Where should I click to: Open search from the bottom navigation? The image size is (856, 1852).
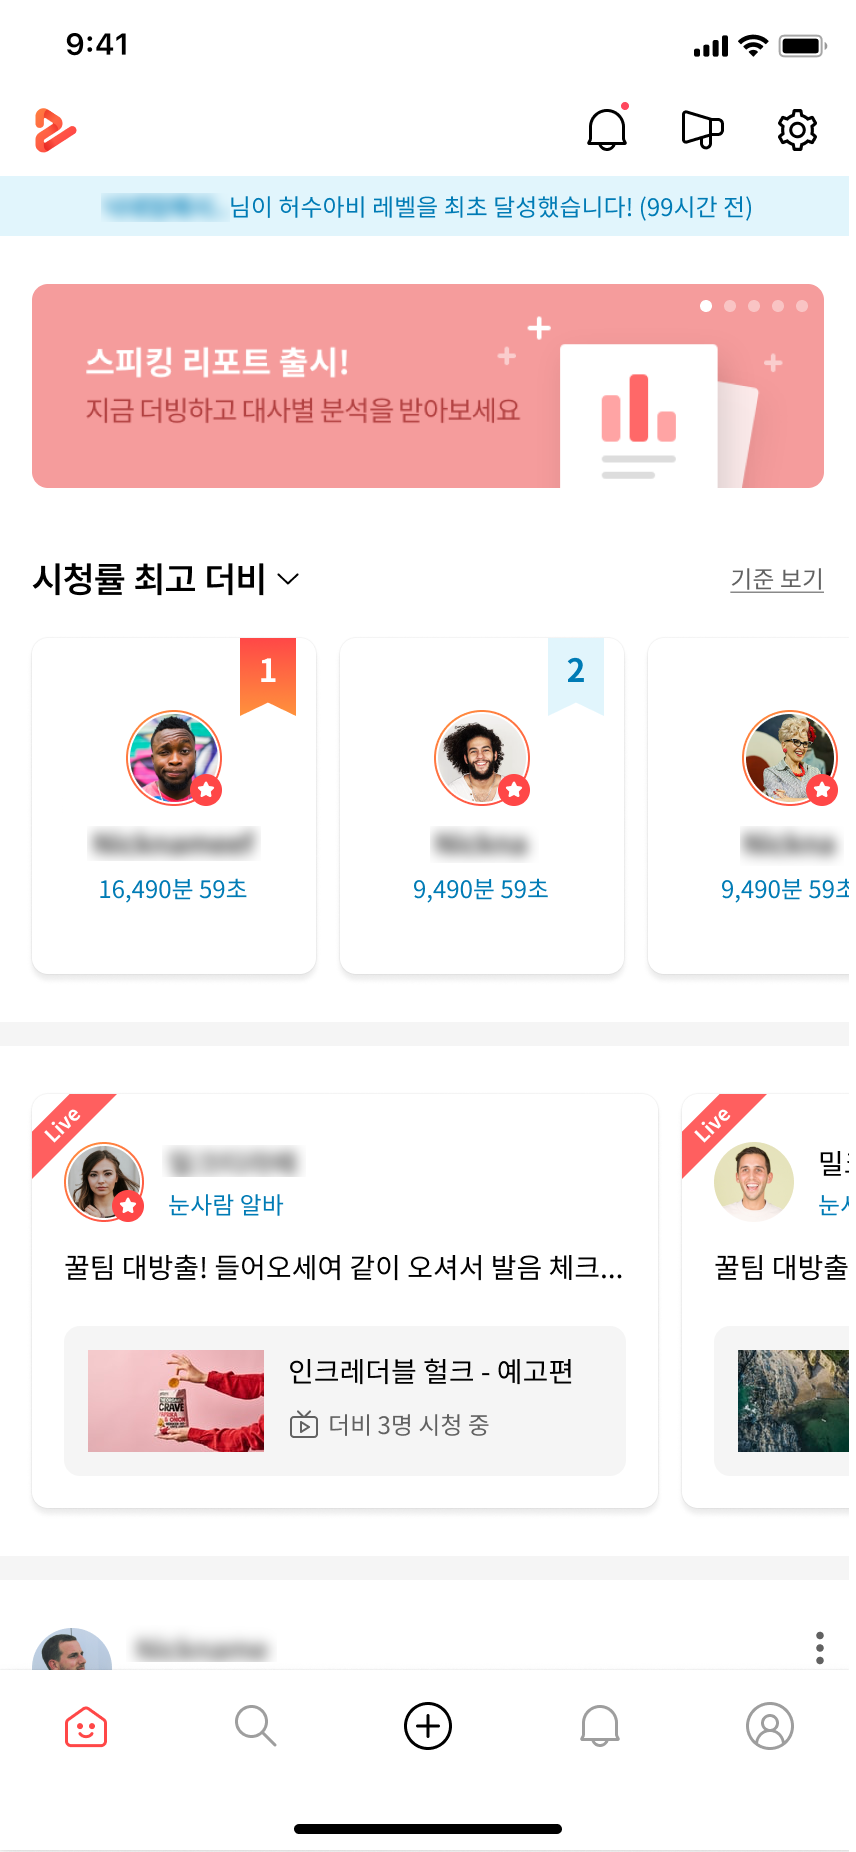point(256,1725)
